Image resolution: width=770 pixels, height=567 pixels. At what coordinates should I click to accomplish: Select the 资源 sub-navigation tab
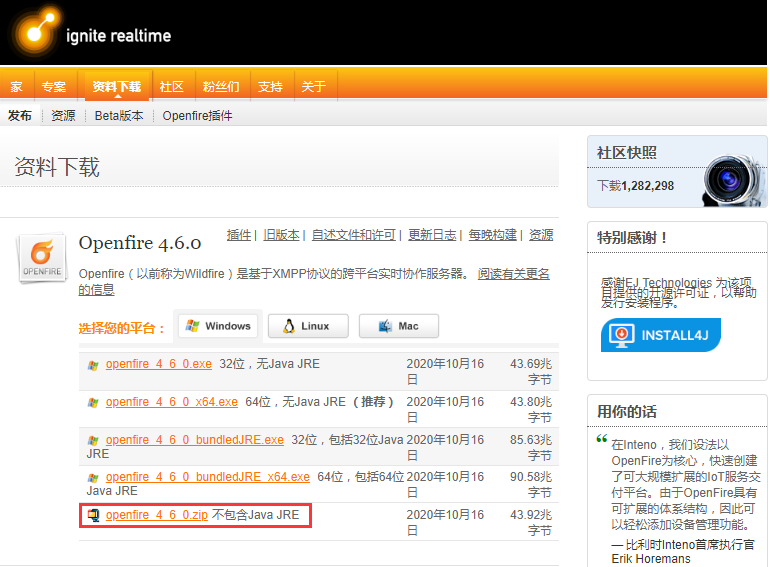(x=63, y=116)
